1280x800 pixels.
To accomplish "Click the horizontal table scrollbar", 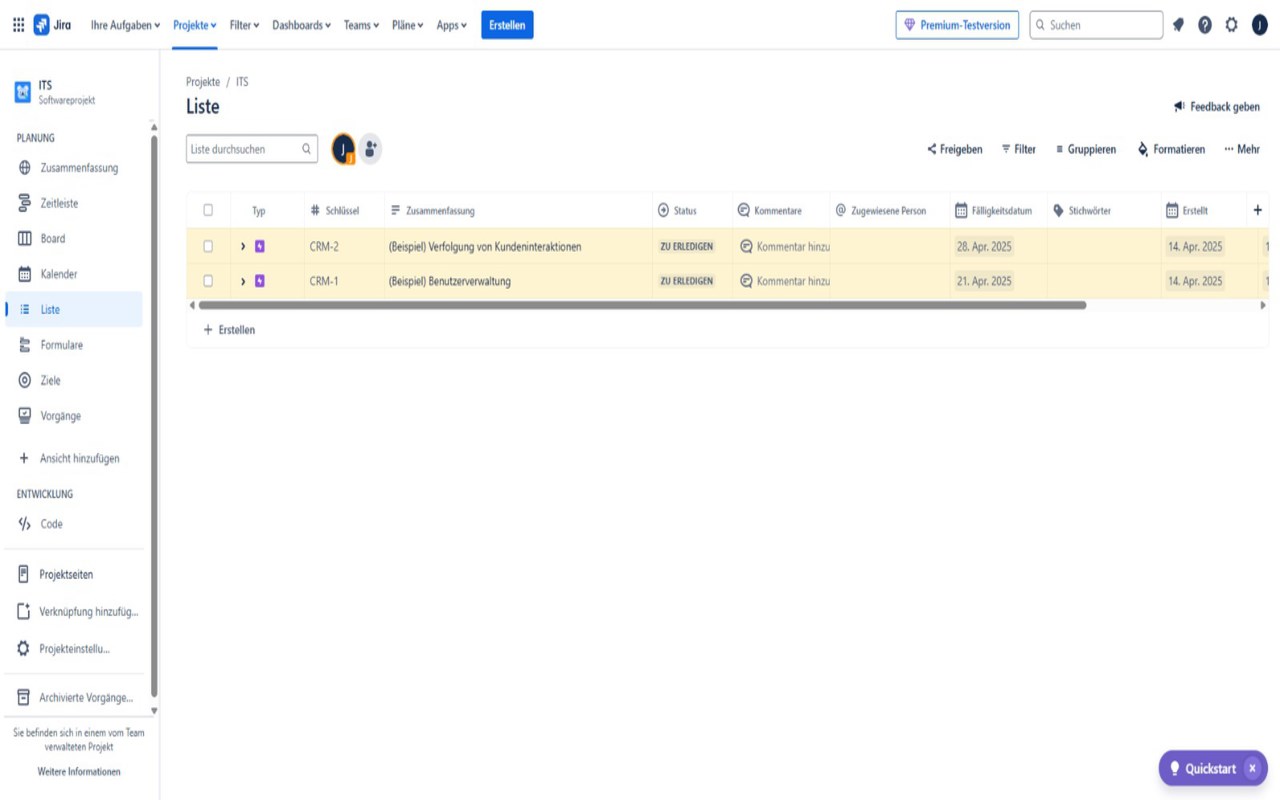I will pos(642,305).
